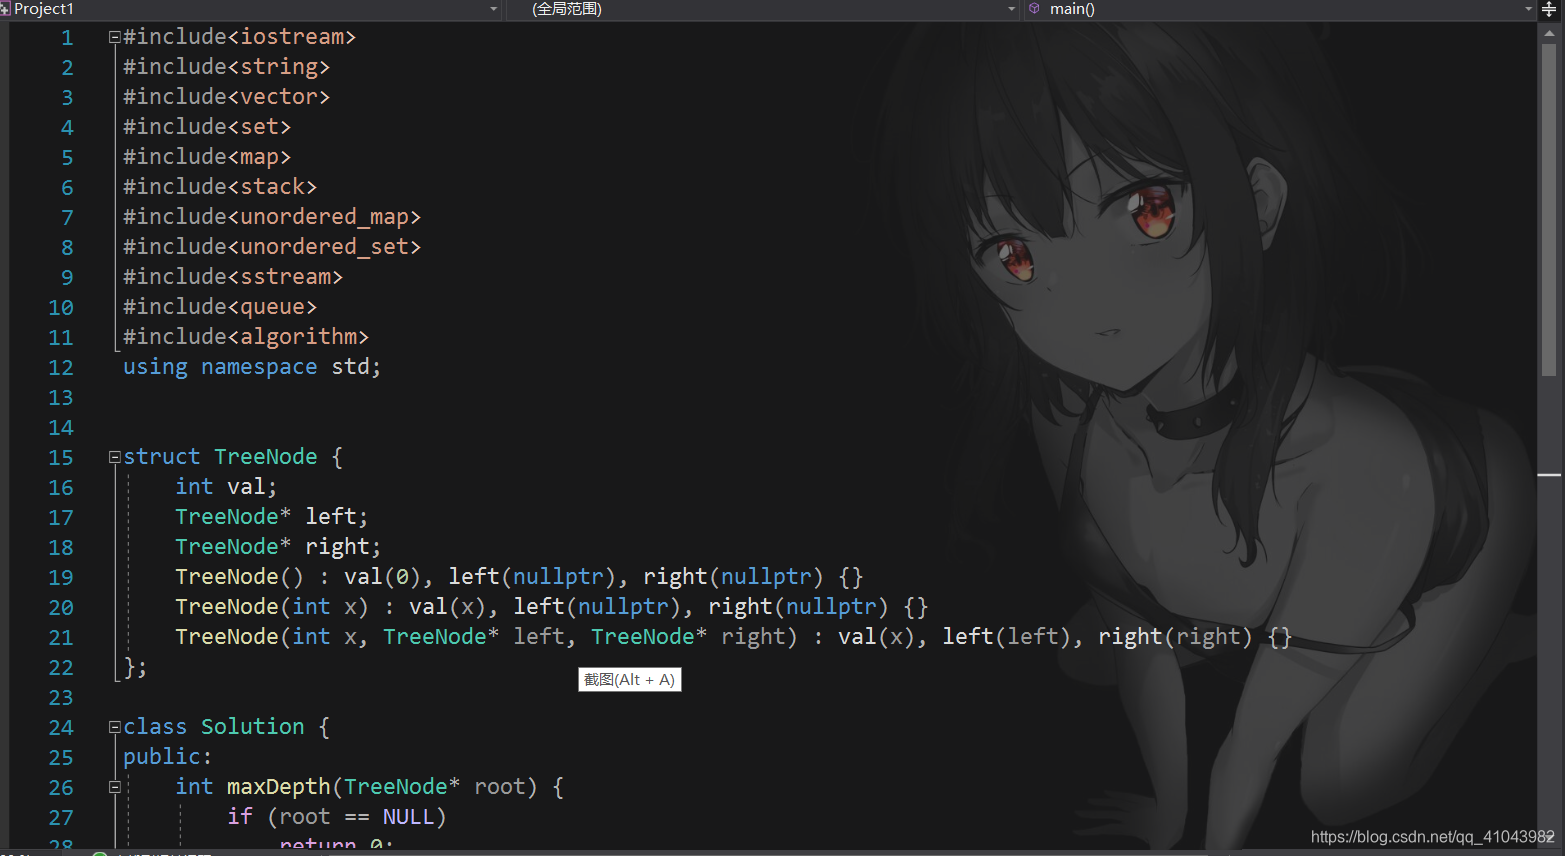
Task: Click 'TreeNode(int x)' constructor on line 20
Action: 272,607
